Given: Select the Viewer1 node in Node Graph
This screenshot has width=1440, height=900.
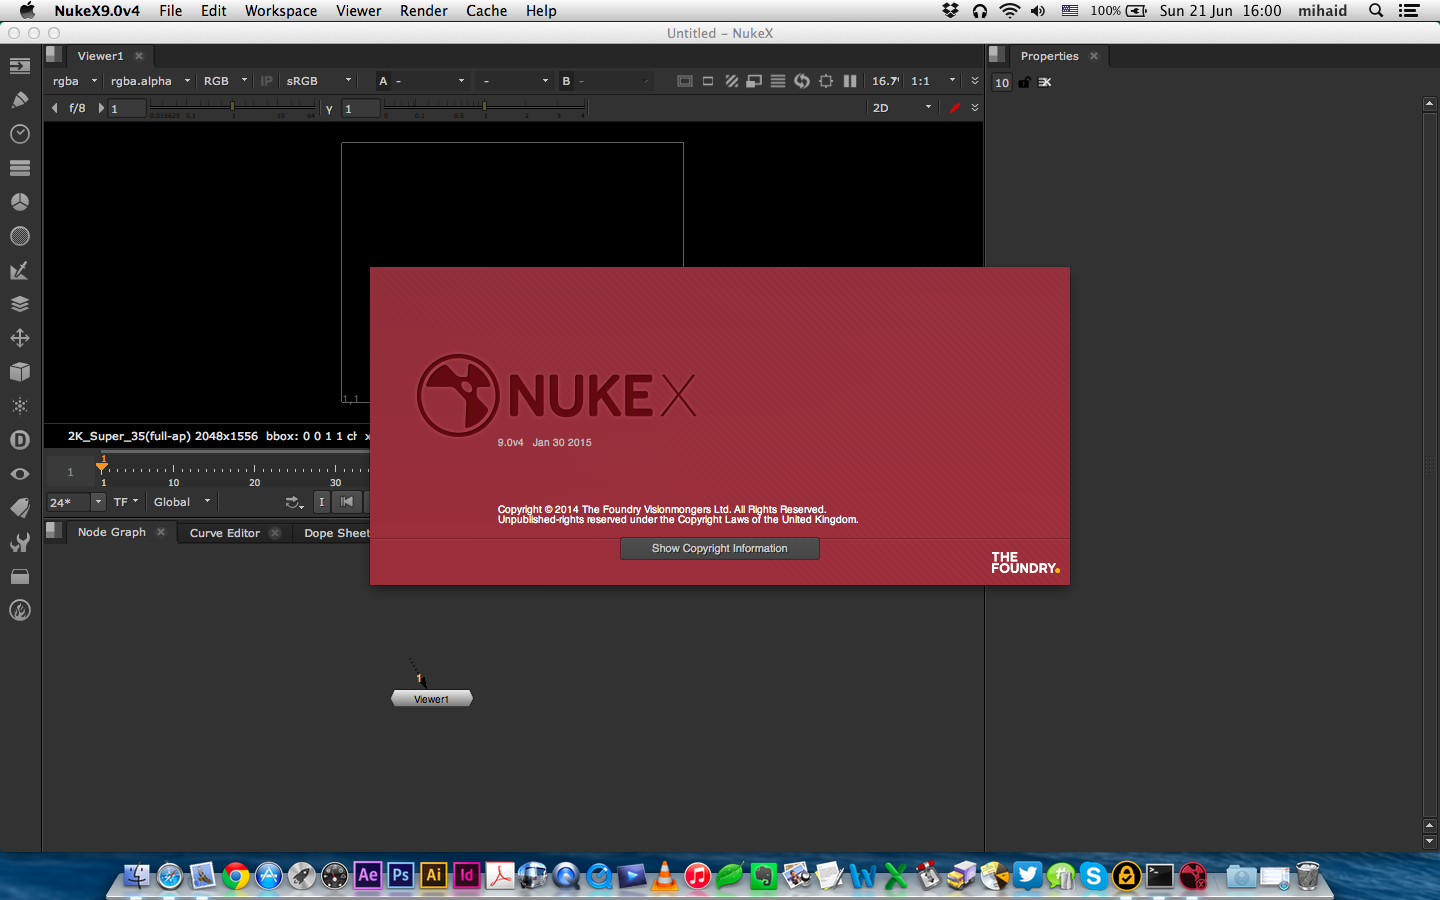Looking at the screenshot, I should (x=432, y=699).
